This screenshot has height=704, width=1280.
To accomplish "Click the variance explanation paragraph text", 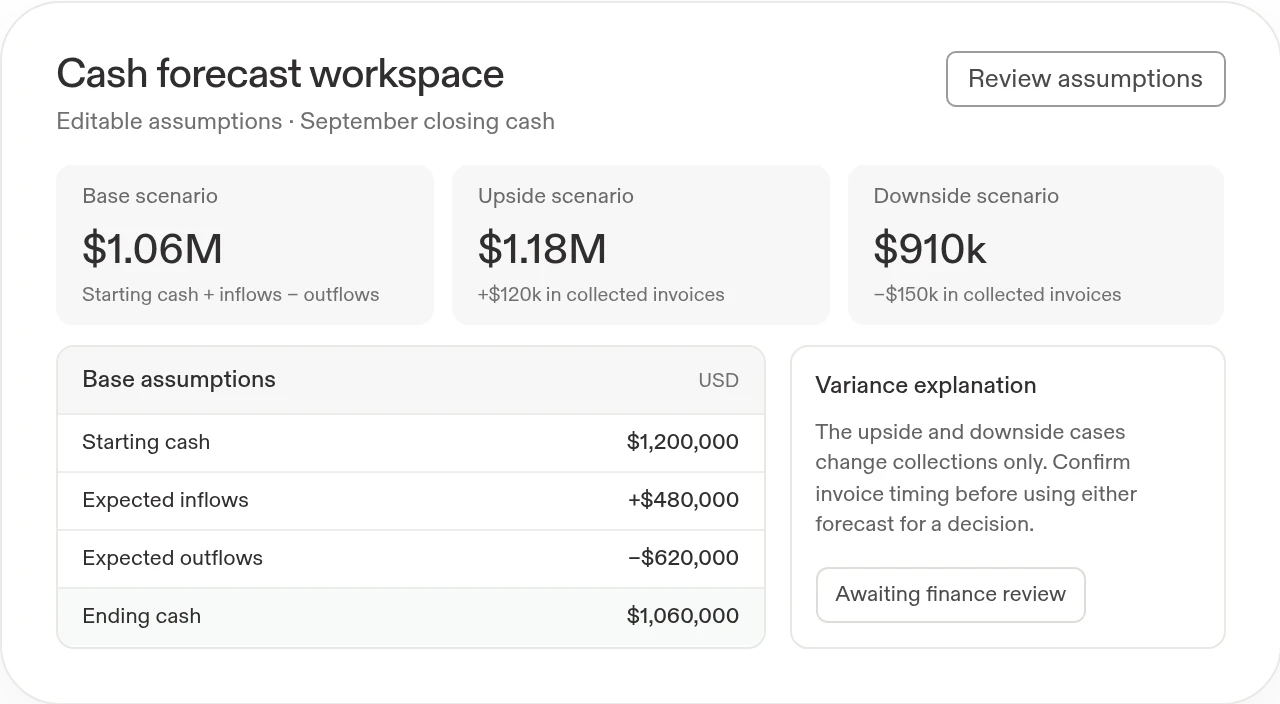I will 976,478.
